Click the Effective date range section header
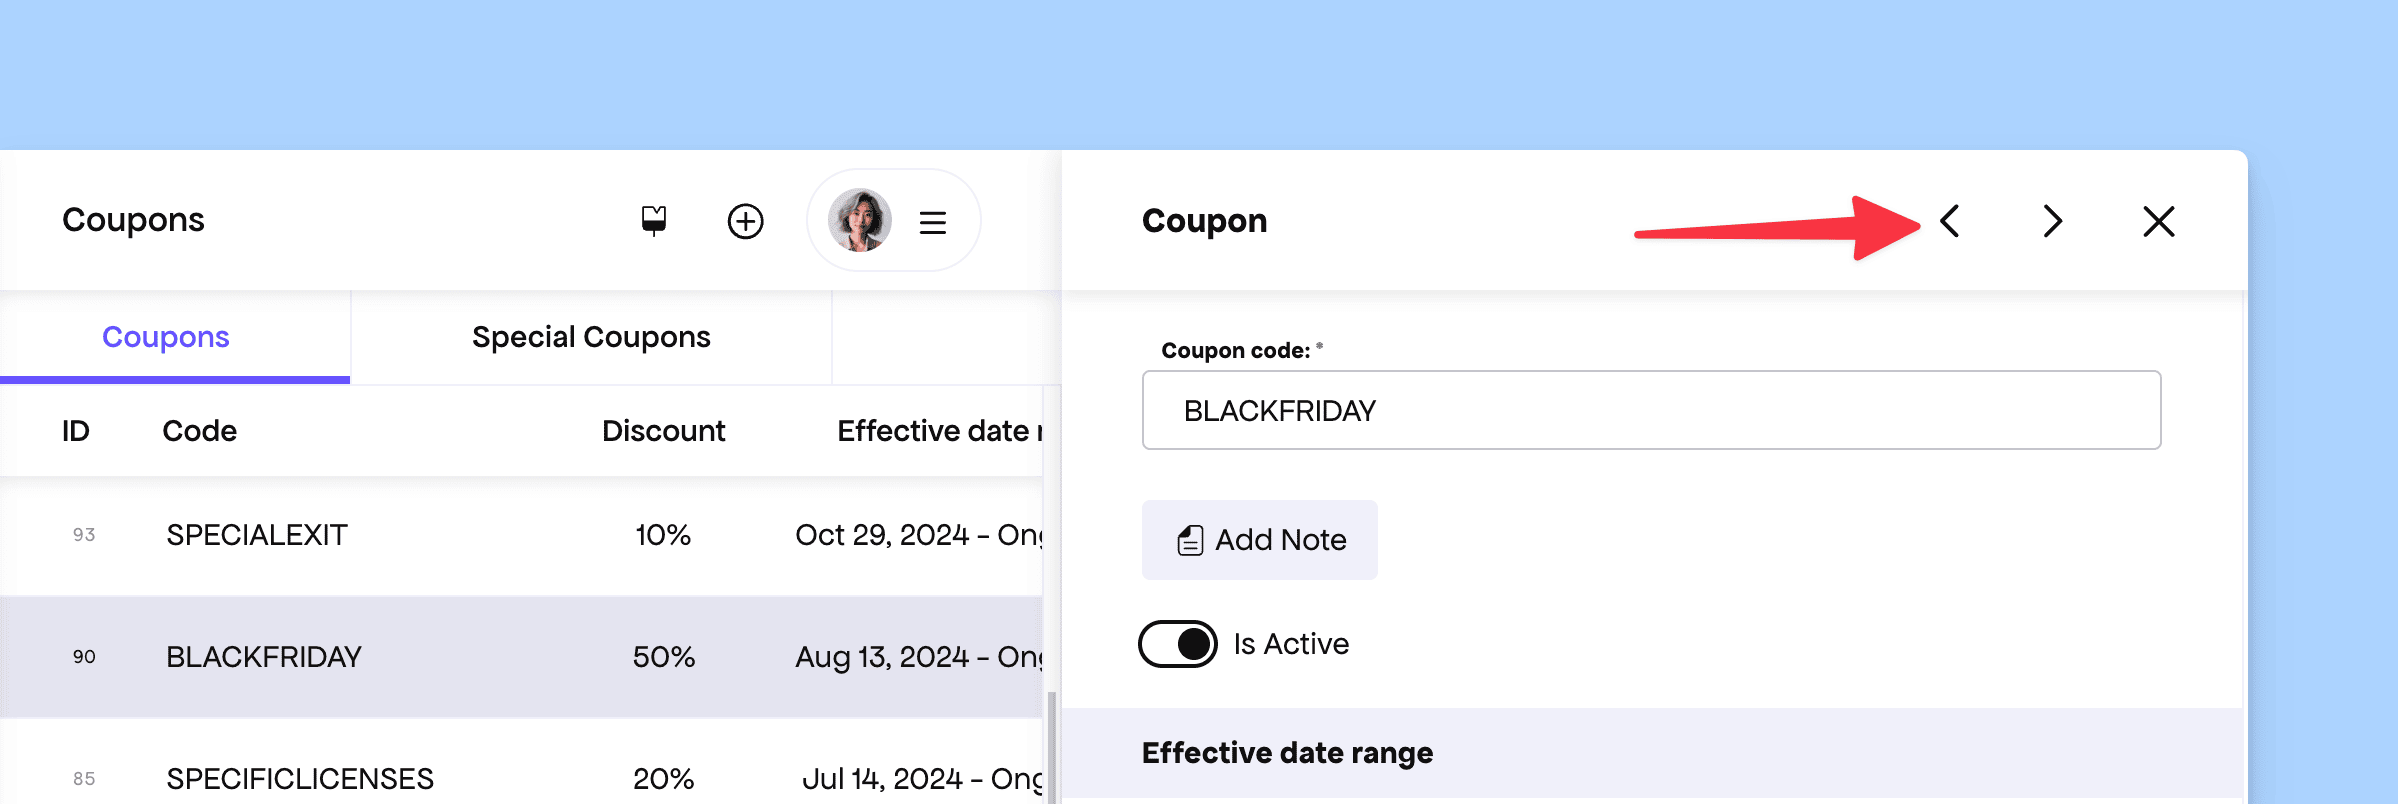This screenshot has width=2398, height=804. point(1287,753)
